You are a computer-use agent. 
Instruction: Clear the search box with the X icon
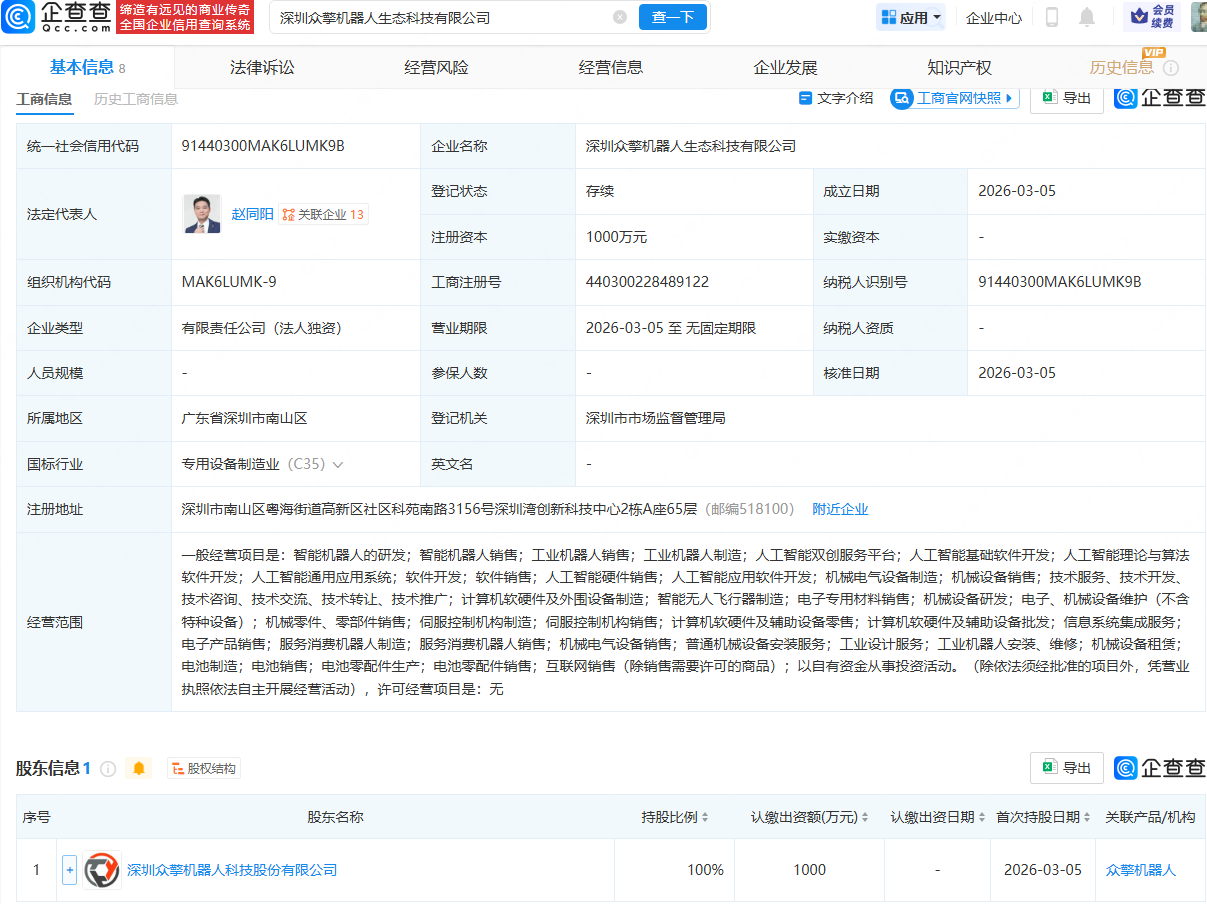[x=619, y=16]
